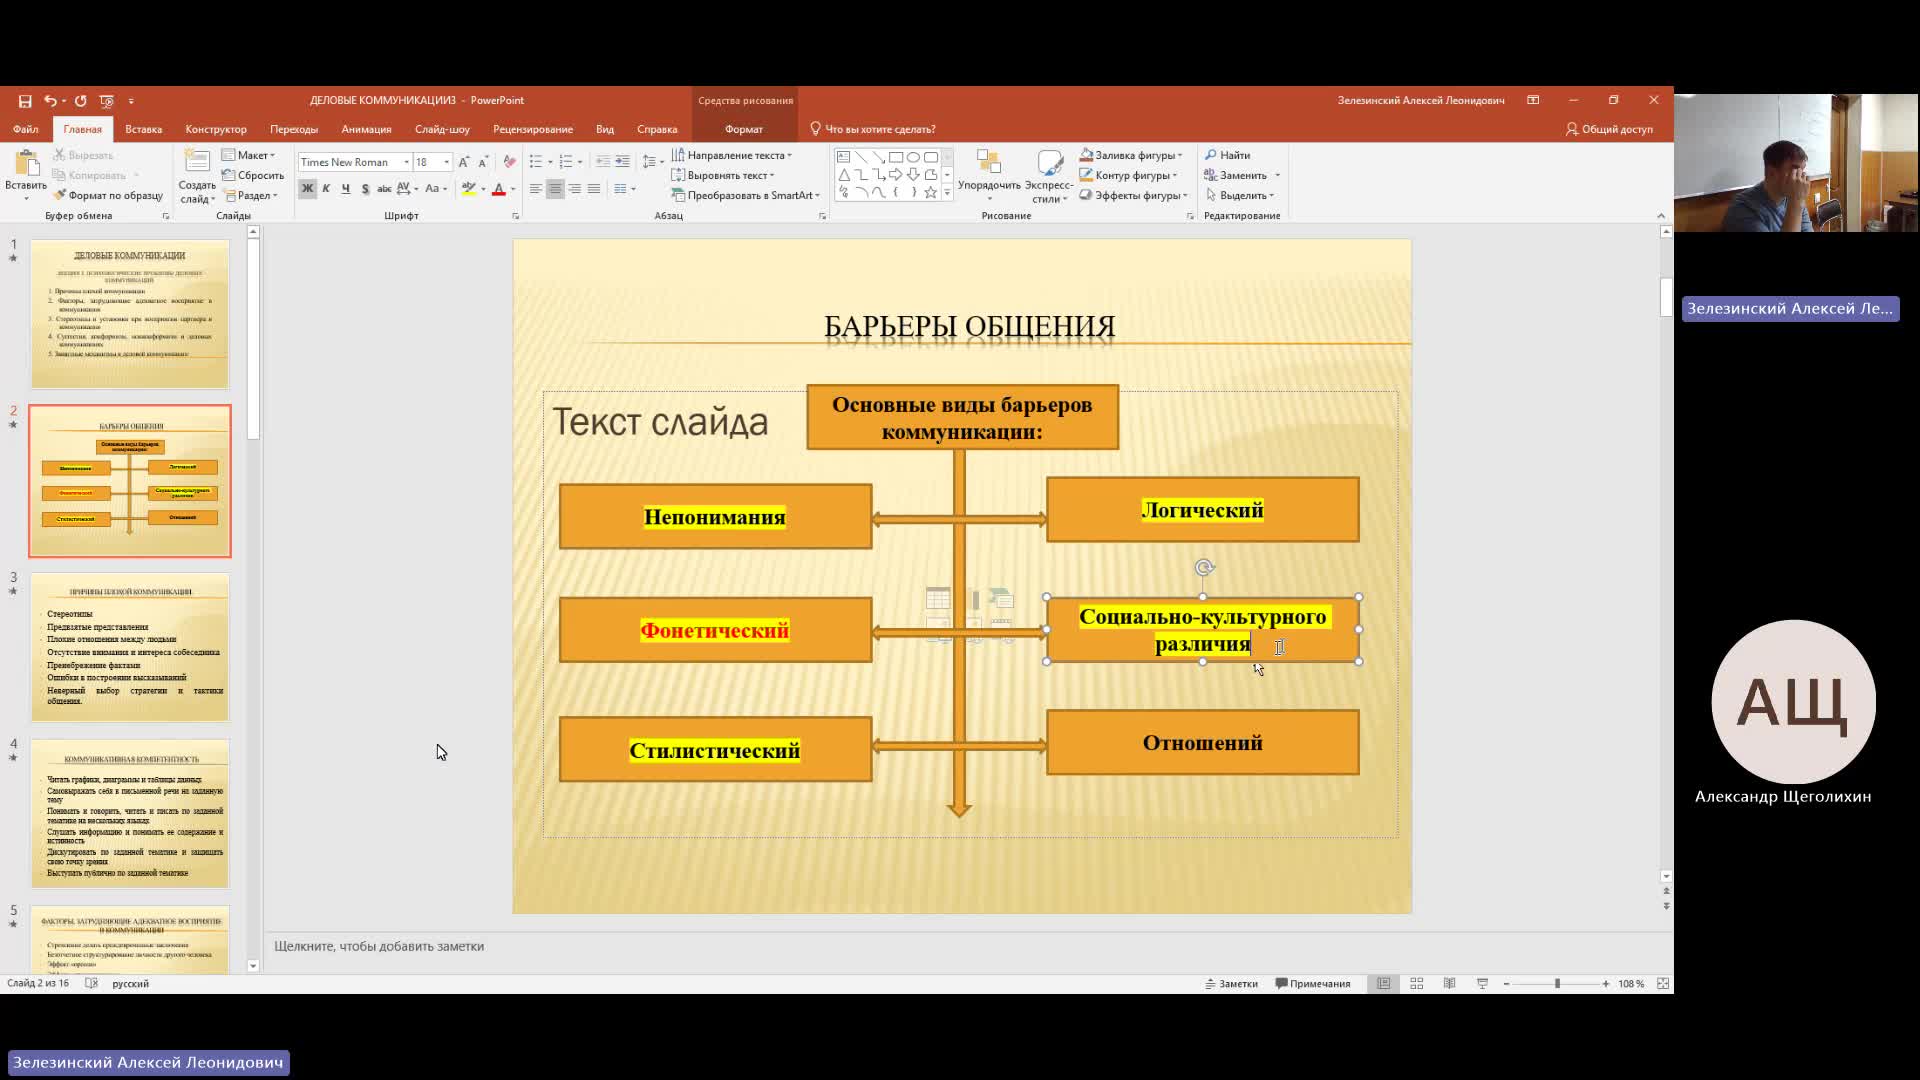Open Заливка фигуры fill dropdown
Image resolution: width=1920 pixels, height=1080 pixels.
1131,155
